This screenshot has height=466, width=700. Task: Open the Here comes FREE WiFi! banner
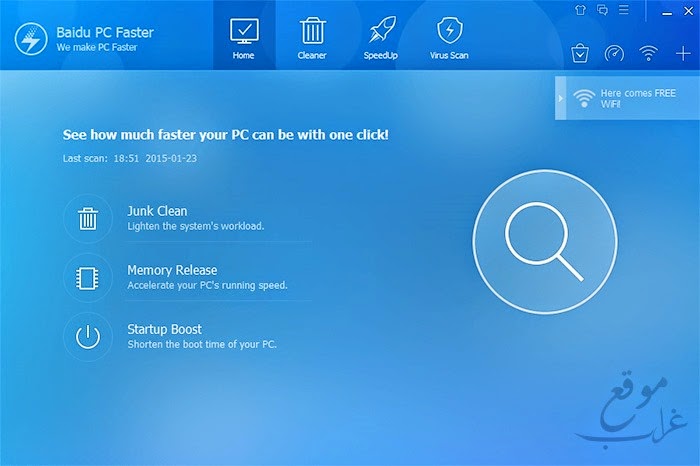pyautogui.click(x=627, y=98)
